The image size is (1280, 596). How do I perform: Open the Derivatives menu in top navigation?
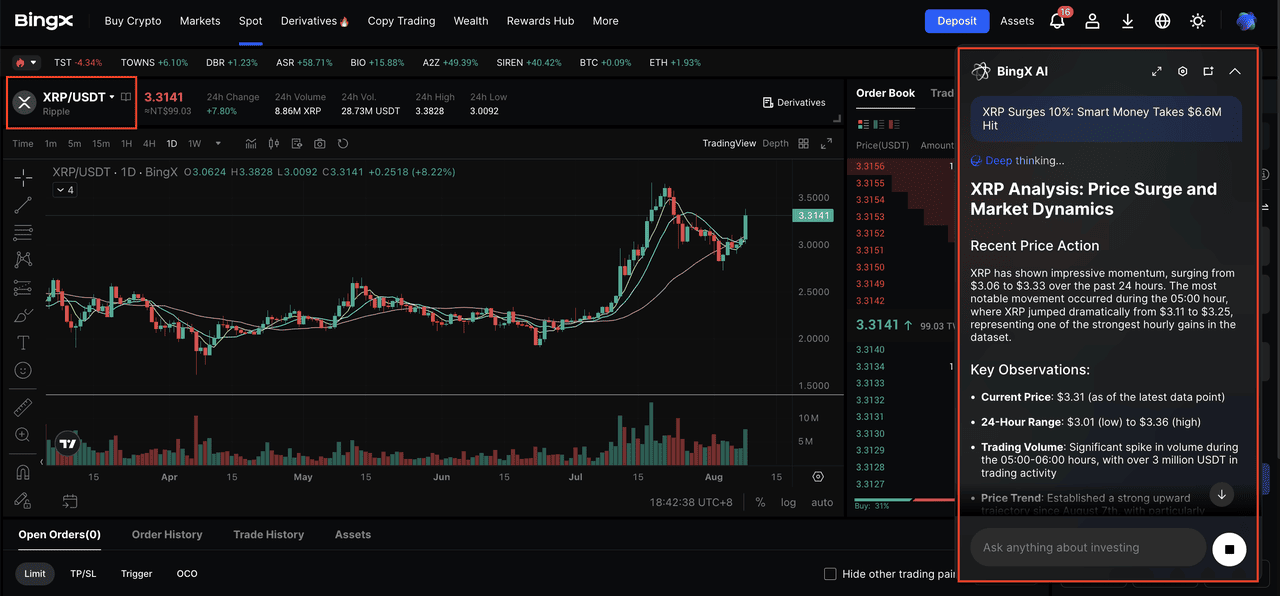315,21
